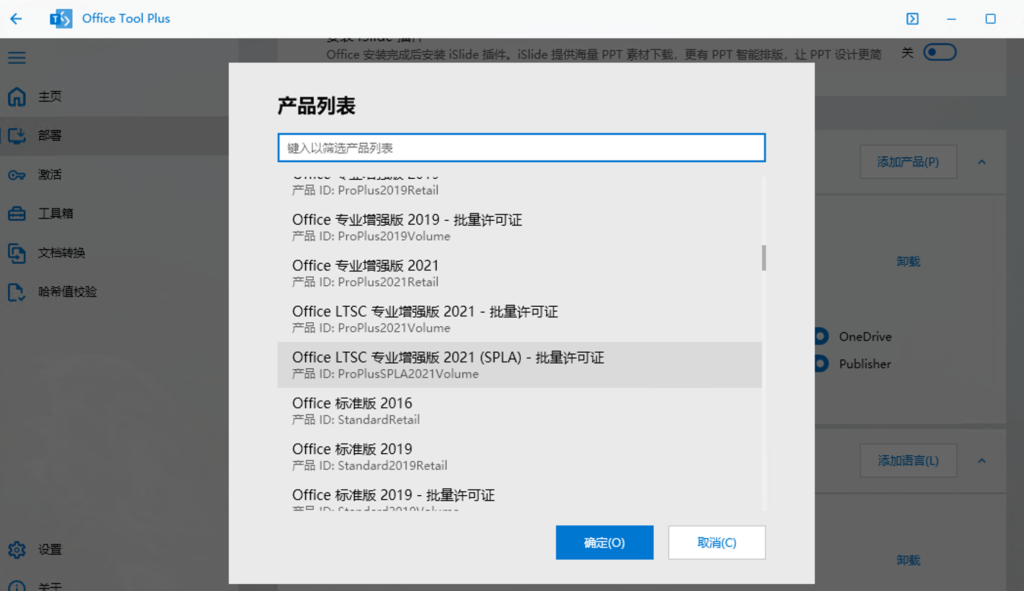Click the Activate (激活) key icon
The width and height of the screenshot is (1024, 591).
click(17, 175)
